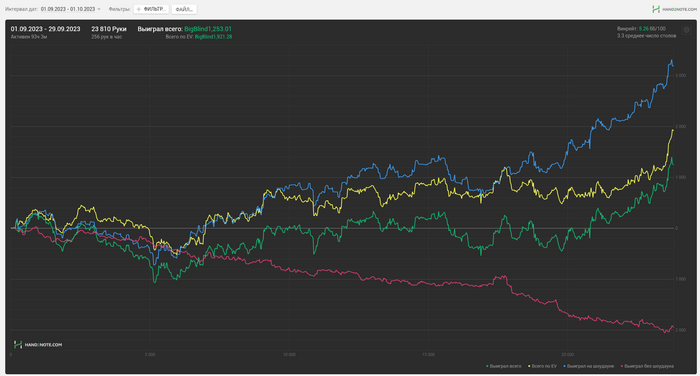Click the active time 93h text
The image size is (700, 376).
(29, 37)
